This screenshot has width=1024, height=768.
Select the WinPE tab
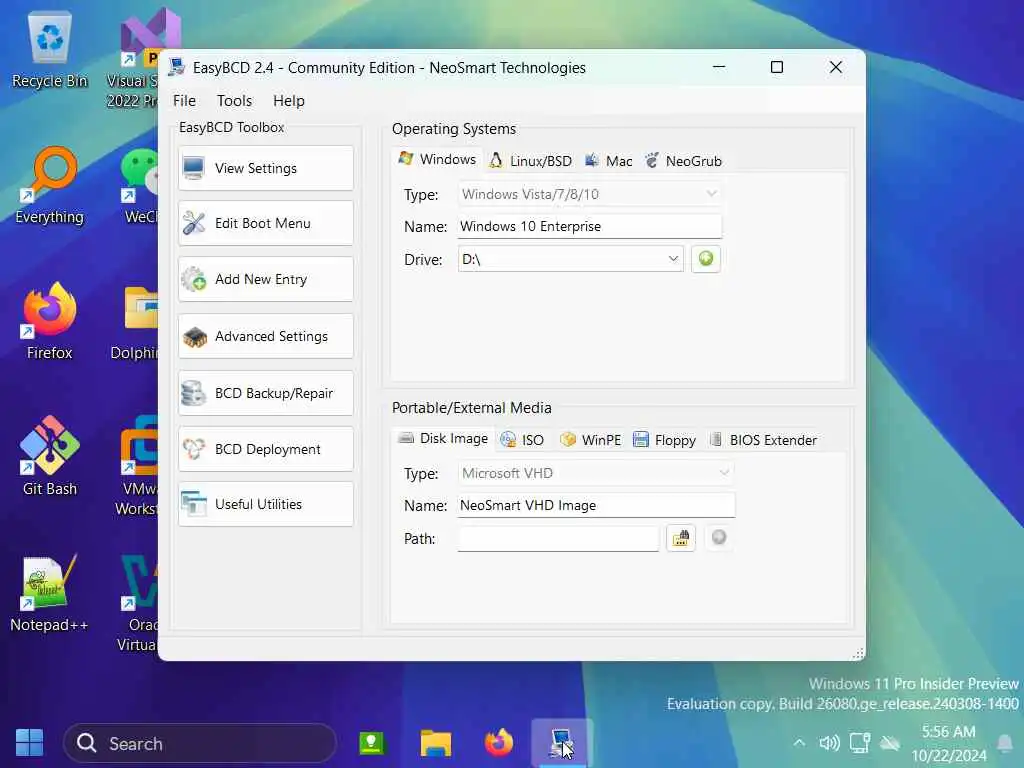click(x=590, y=440)
